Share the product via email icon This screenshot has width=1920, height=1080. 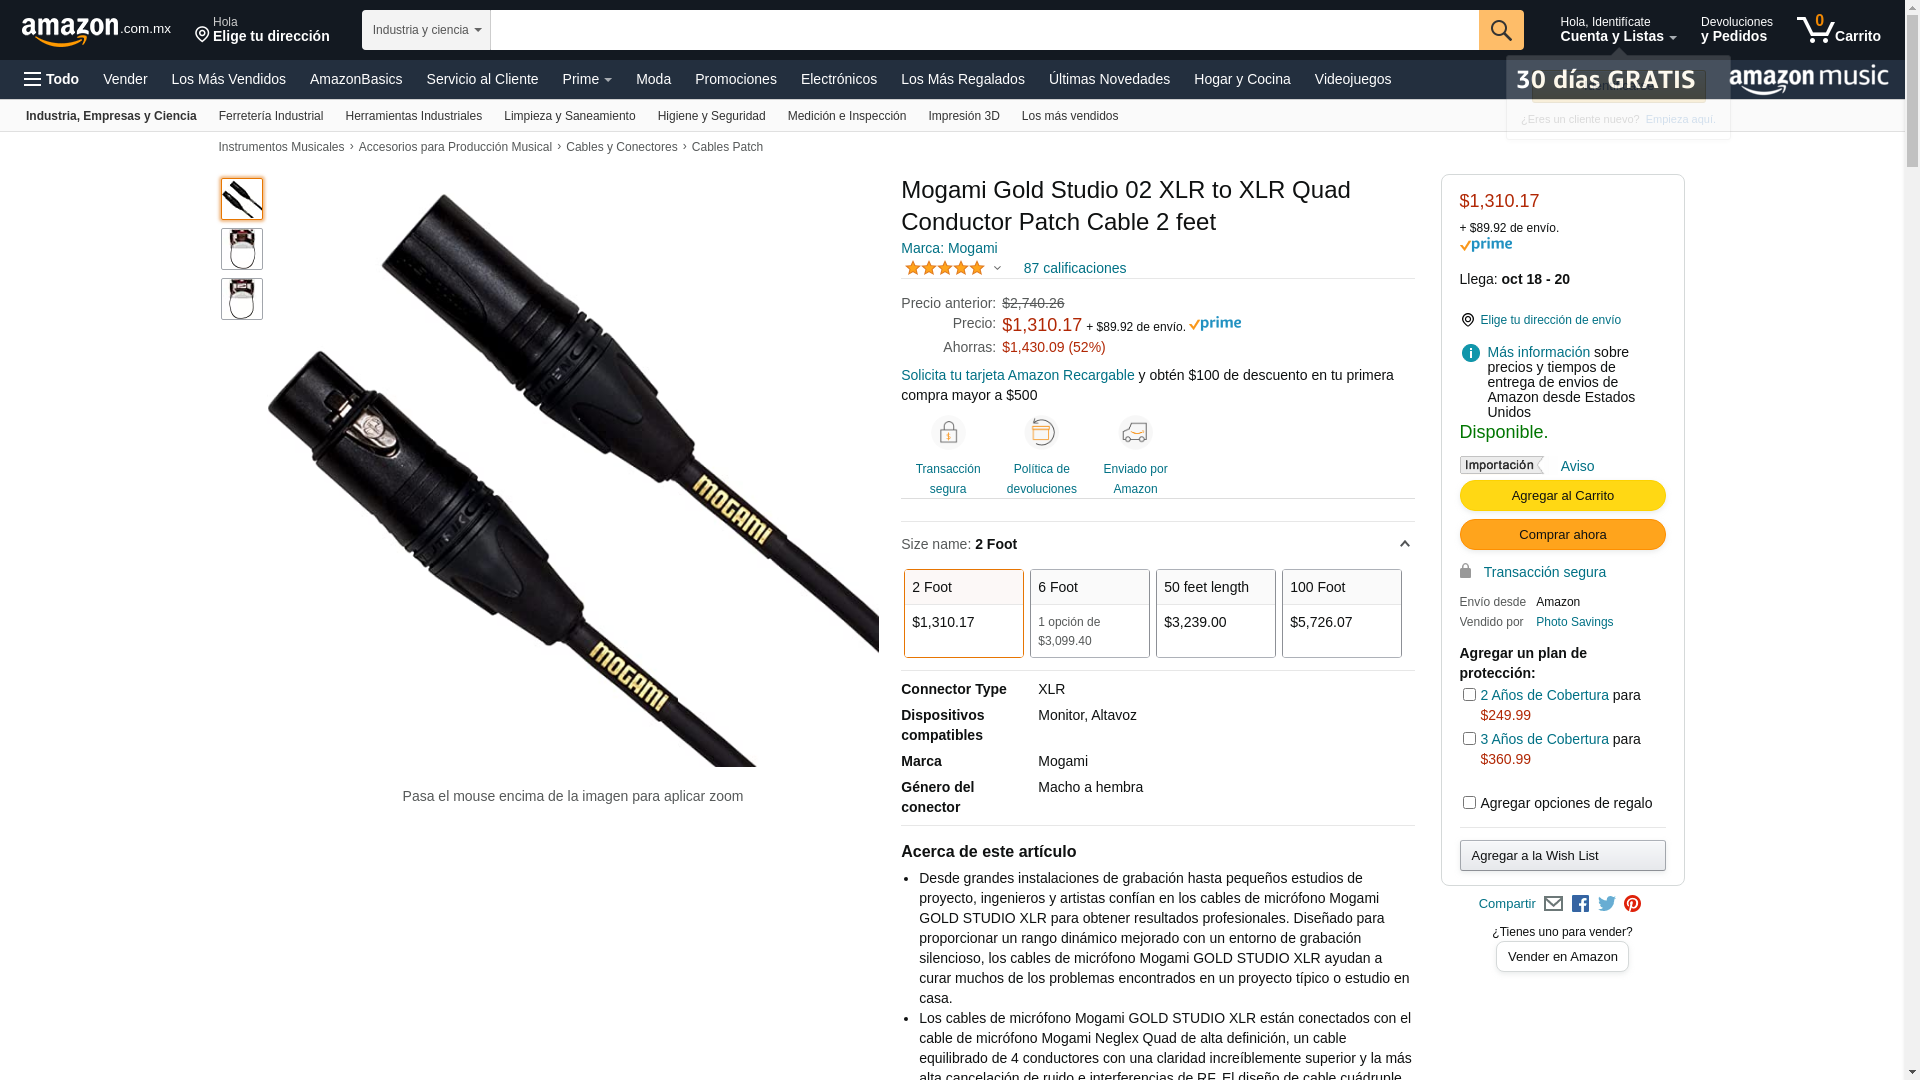1553,904
